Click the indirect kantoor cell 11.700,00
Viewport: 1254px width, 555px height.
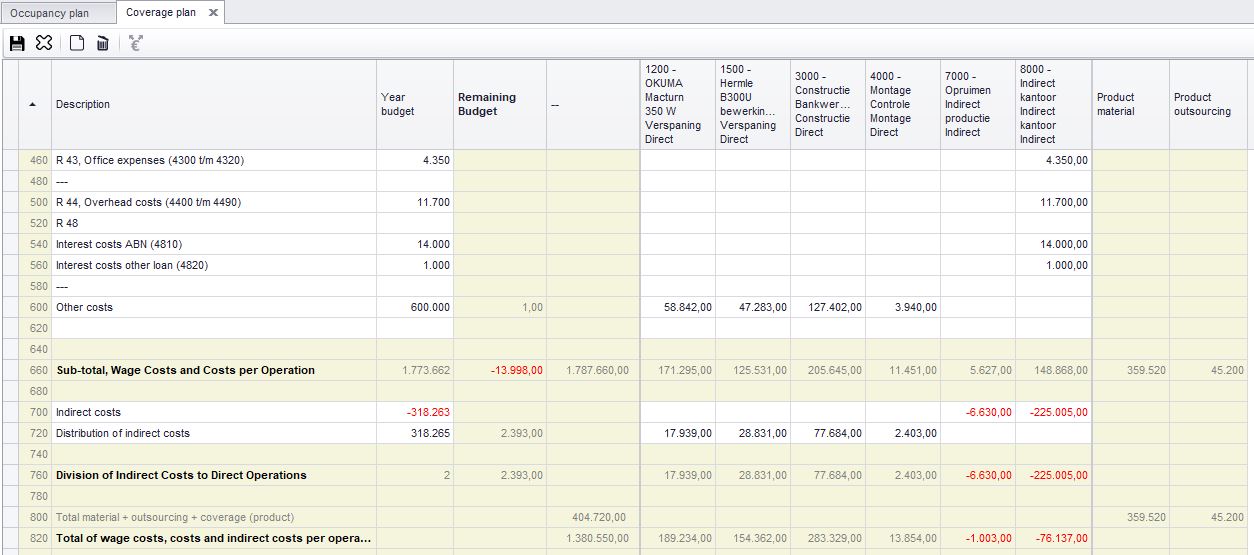click(x=1054, y=202)
